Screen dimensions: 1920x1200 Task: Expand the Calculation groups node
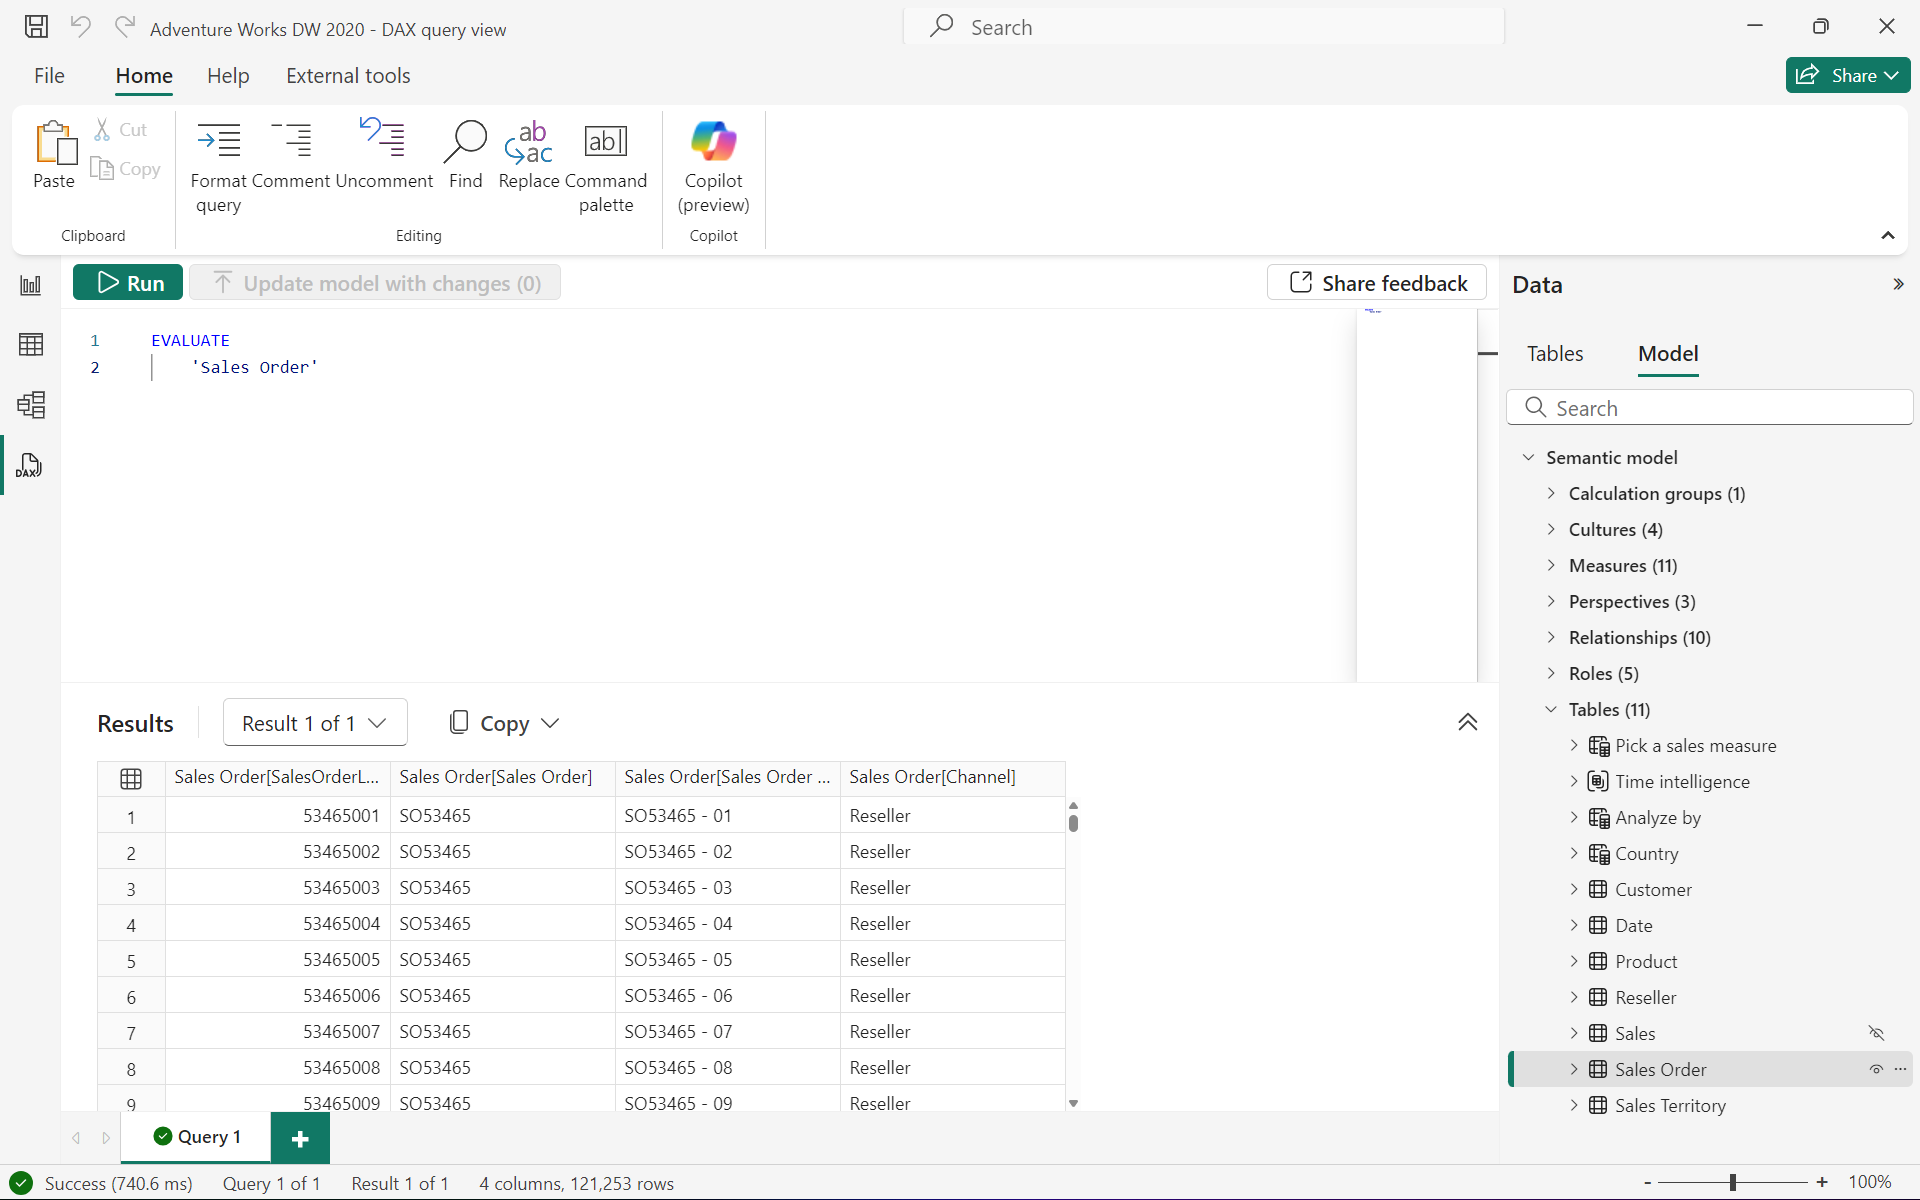[1550, 492]
